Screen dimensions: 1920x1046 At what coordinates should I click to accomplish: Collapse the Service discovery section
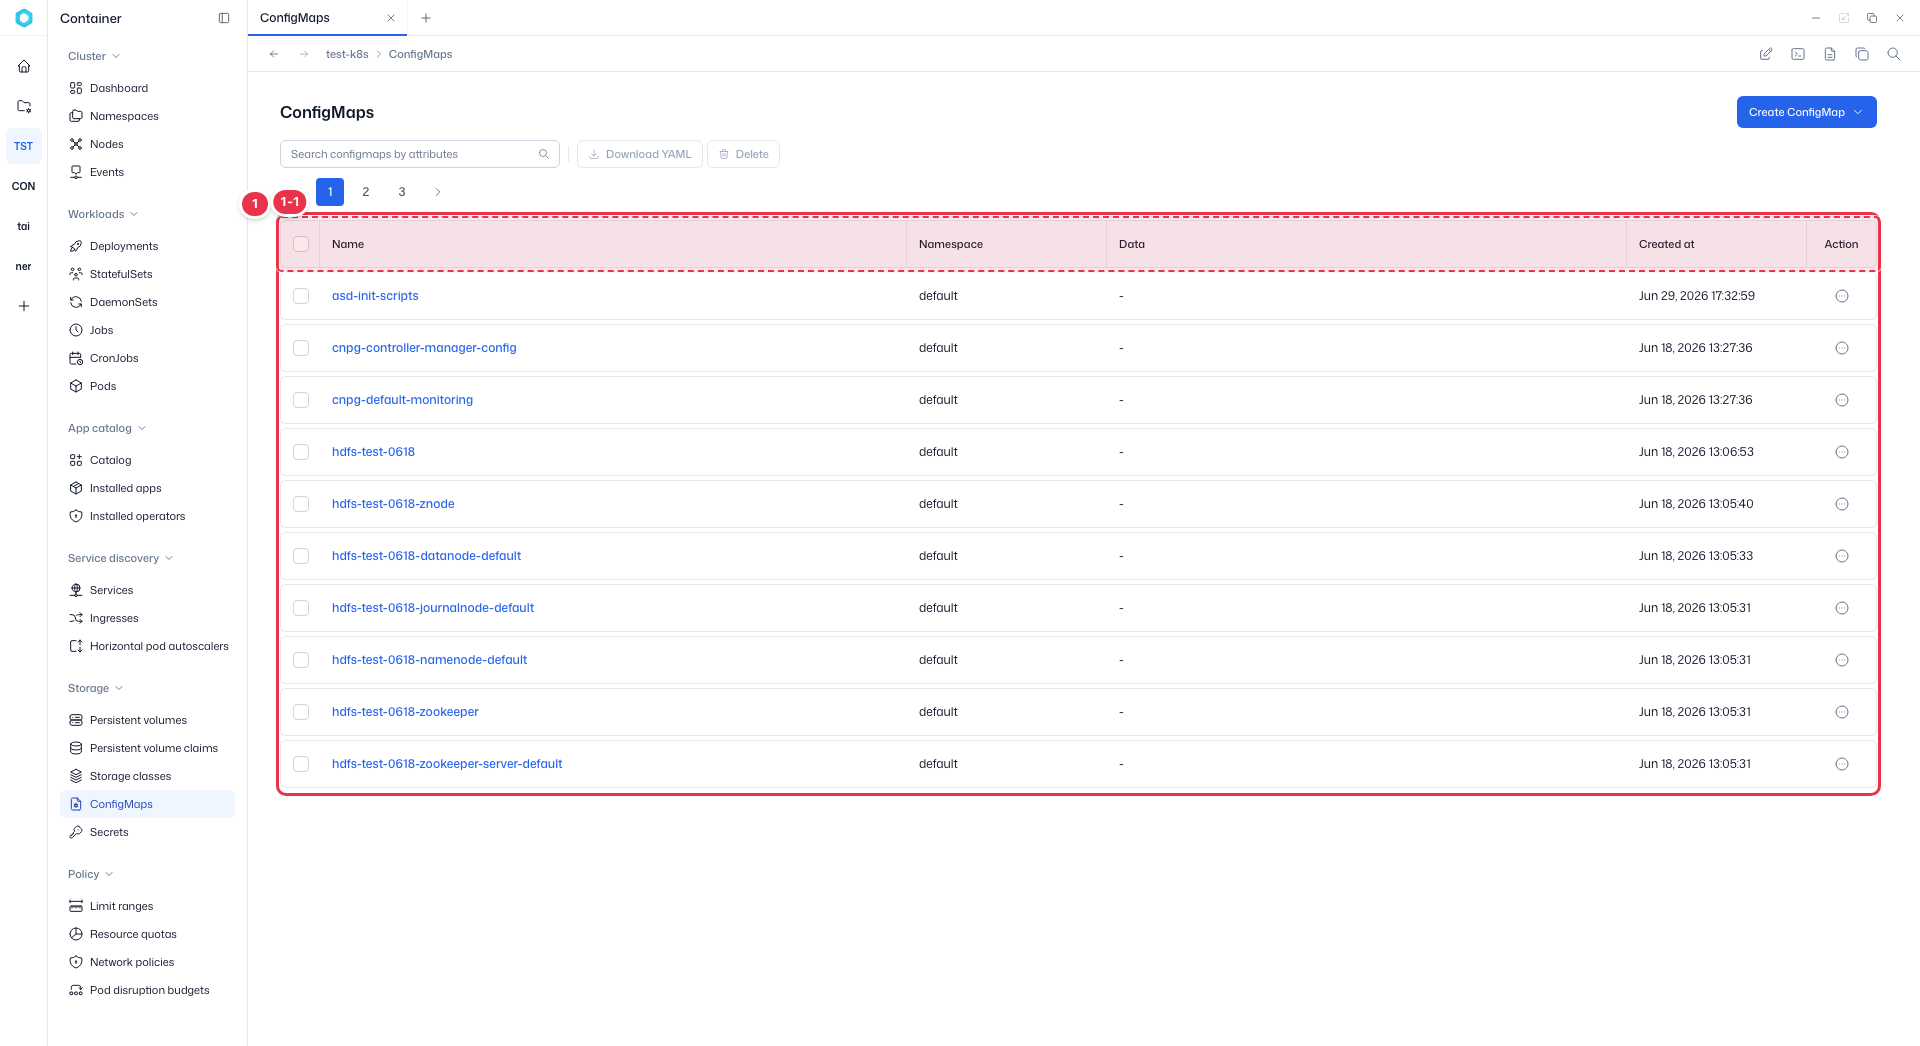[x=120, y=558]
